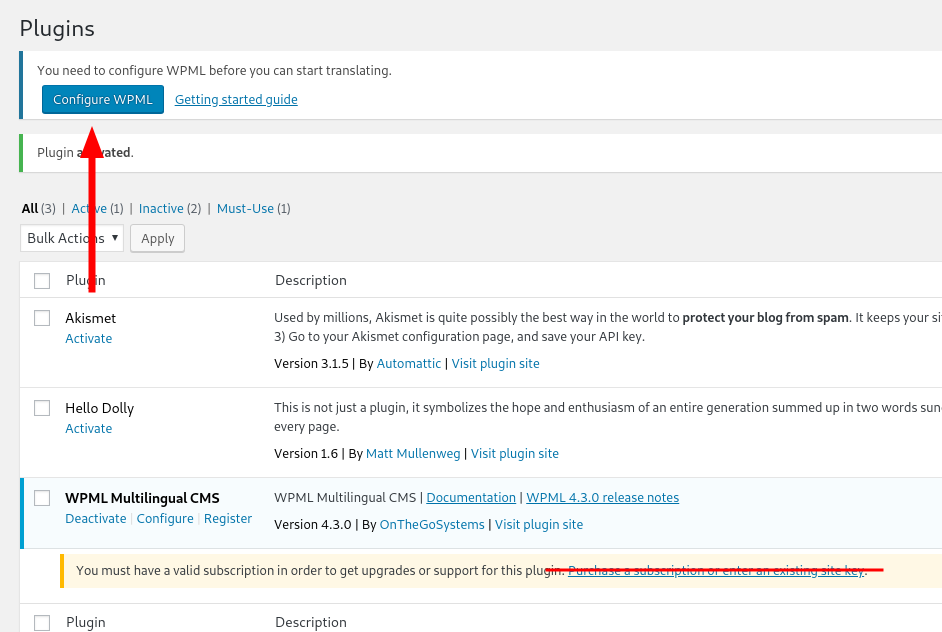Open the WPML Documentation link
The height and width of the screenshot is (632, 942).
click(471, 498)
